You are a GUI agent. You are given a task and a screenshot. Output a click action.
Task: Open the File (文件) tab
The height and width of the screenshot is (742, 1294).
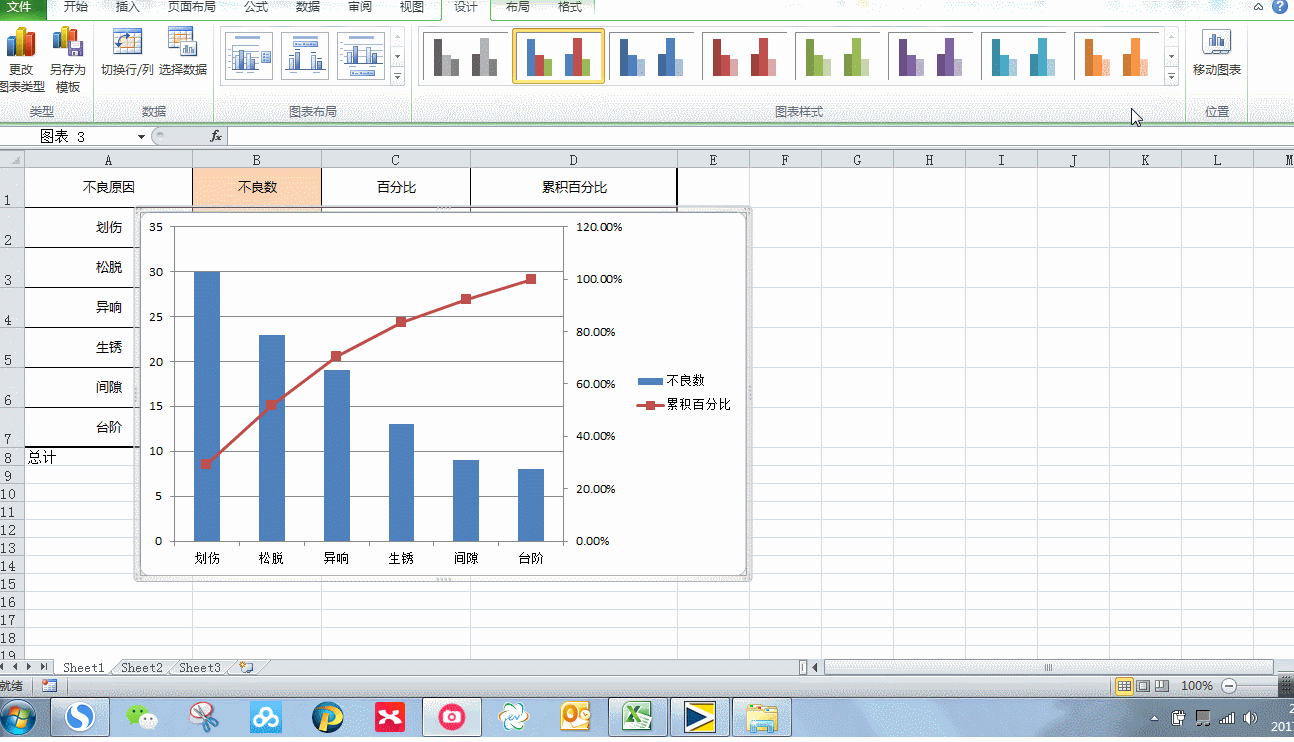click(x=20, y=8)
